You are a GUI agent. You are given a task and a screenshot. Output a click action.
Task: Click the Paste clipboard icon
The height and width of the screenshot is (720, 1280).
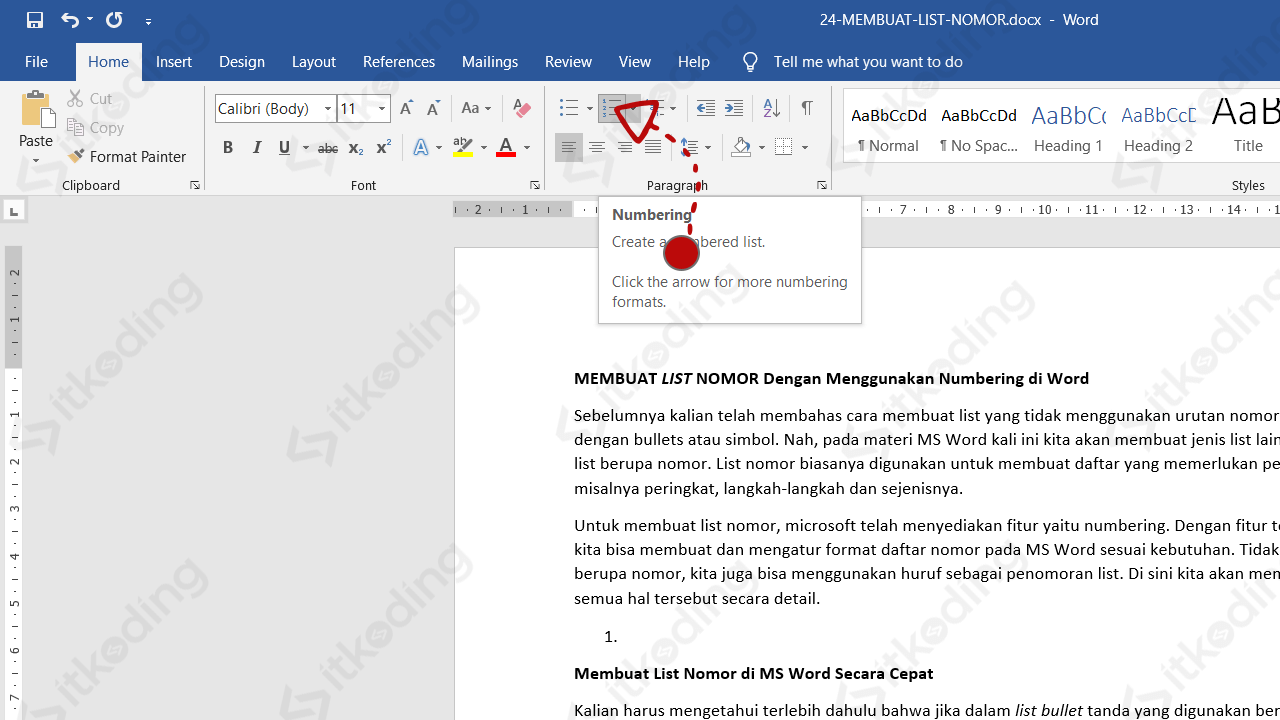click(x=36, y=110)
